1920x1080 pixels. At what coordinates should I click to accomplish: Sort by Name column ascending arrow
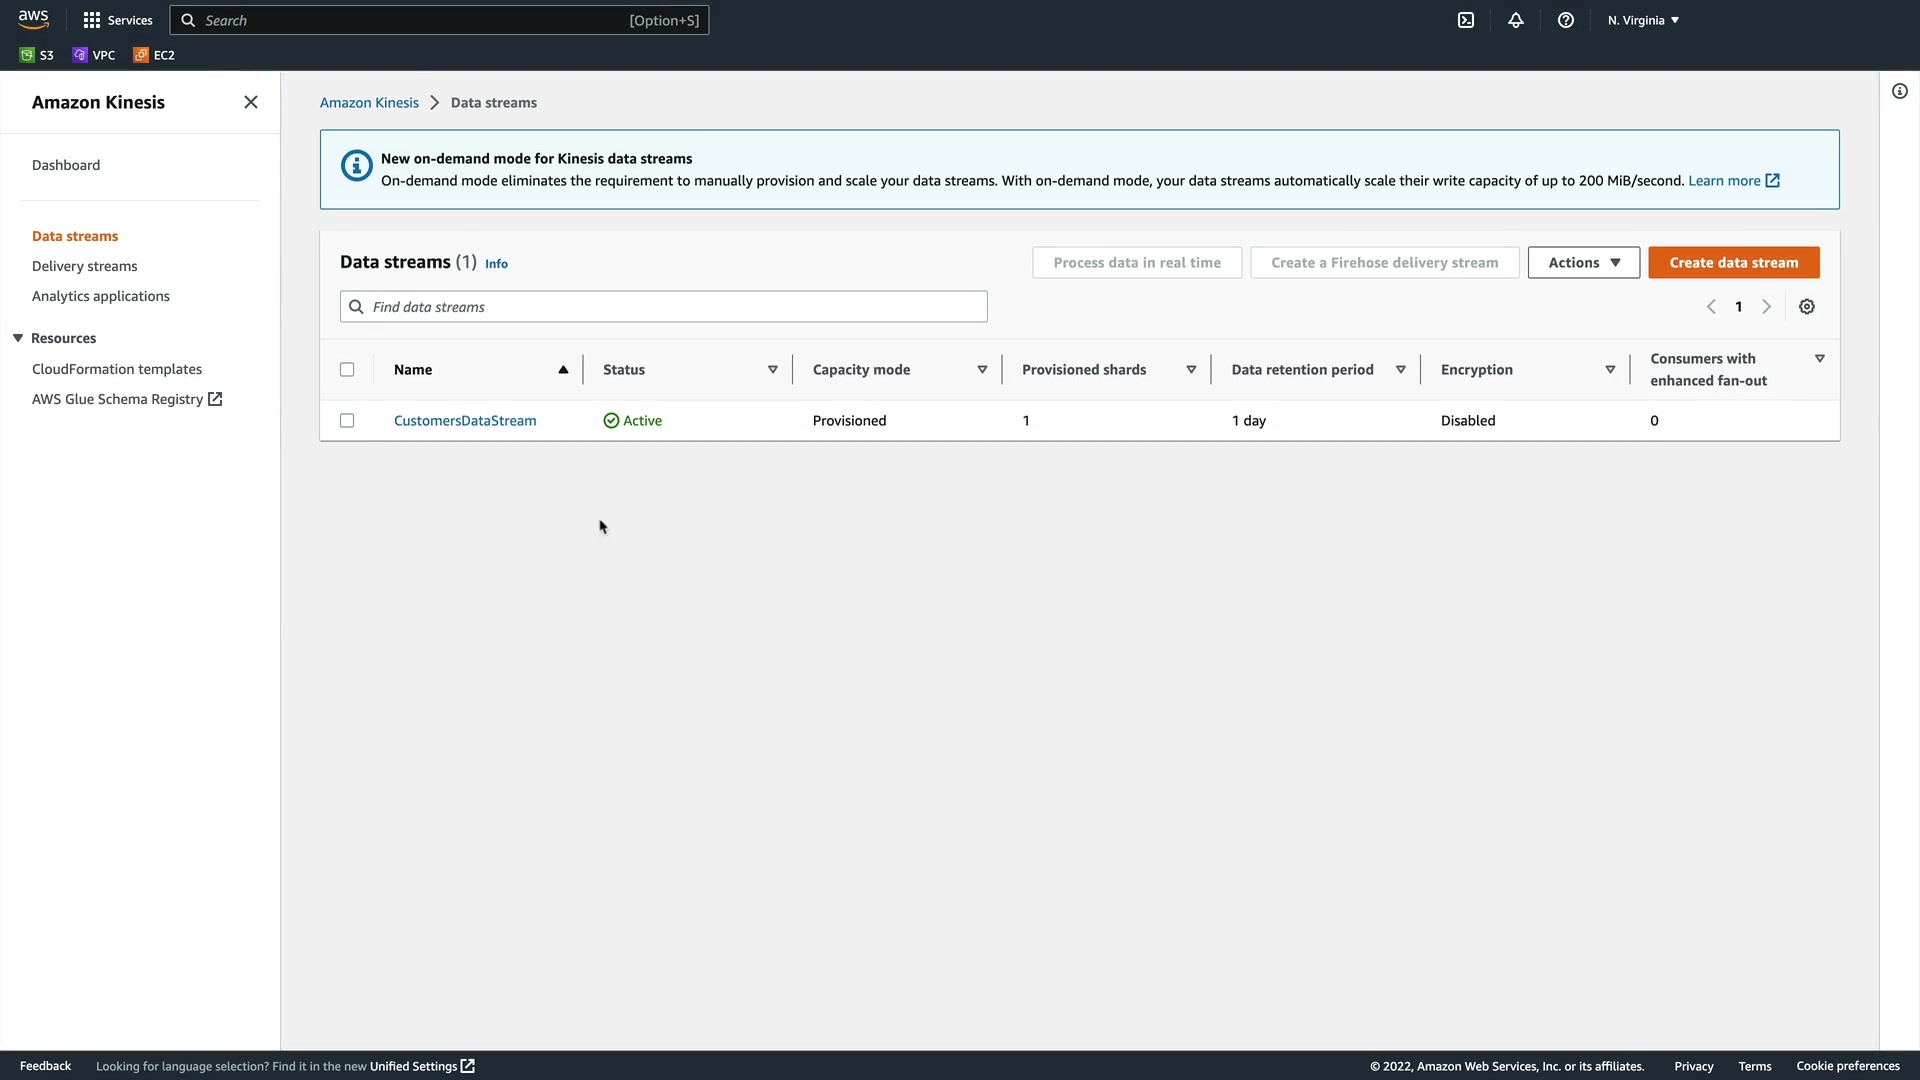pyautogui.click(x=563, y=370)
